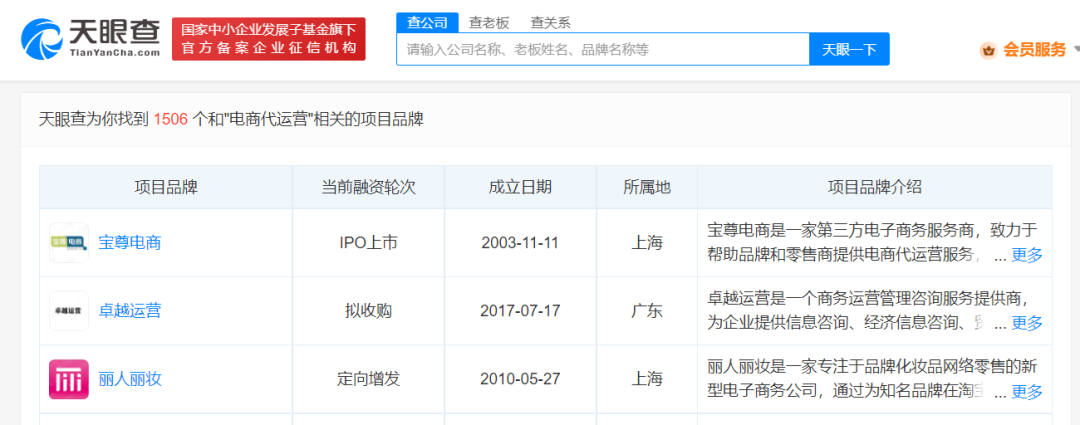Select the 拟收购 funding round cell
Screen dimensions: 1080x425
tap(368, 311)
